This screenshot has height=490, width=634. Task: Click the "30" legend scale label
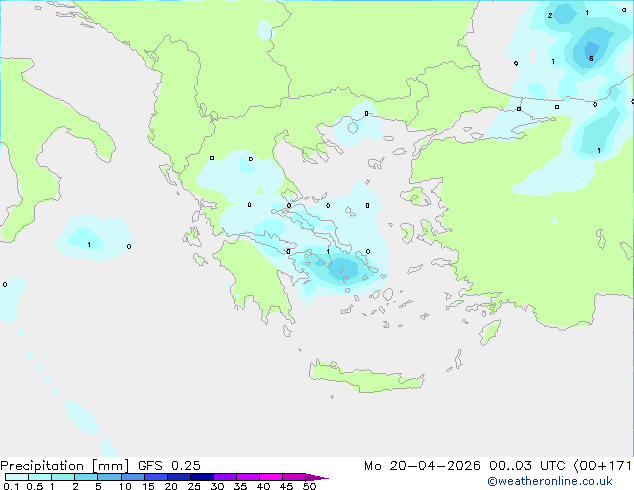point(217,486)
